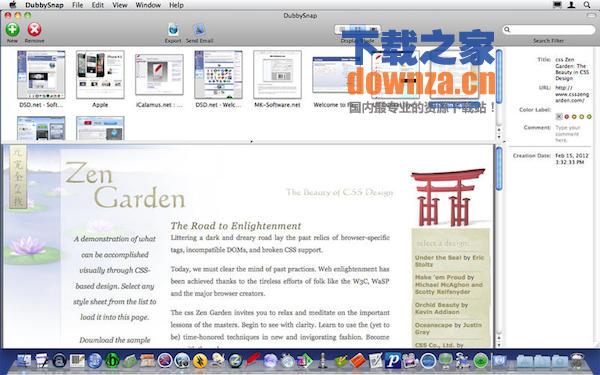The width and height of the screenshot is (600, 375).
Task: Click the thumbnail pane scroll down arrow
Action: [499, 137]
